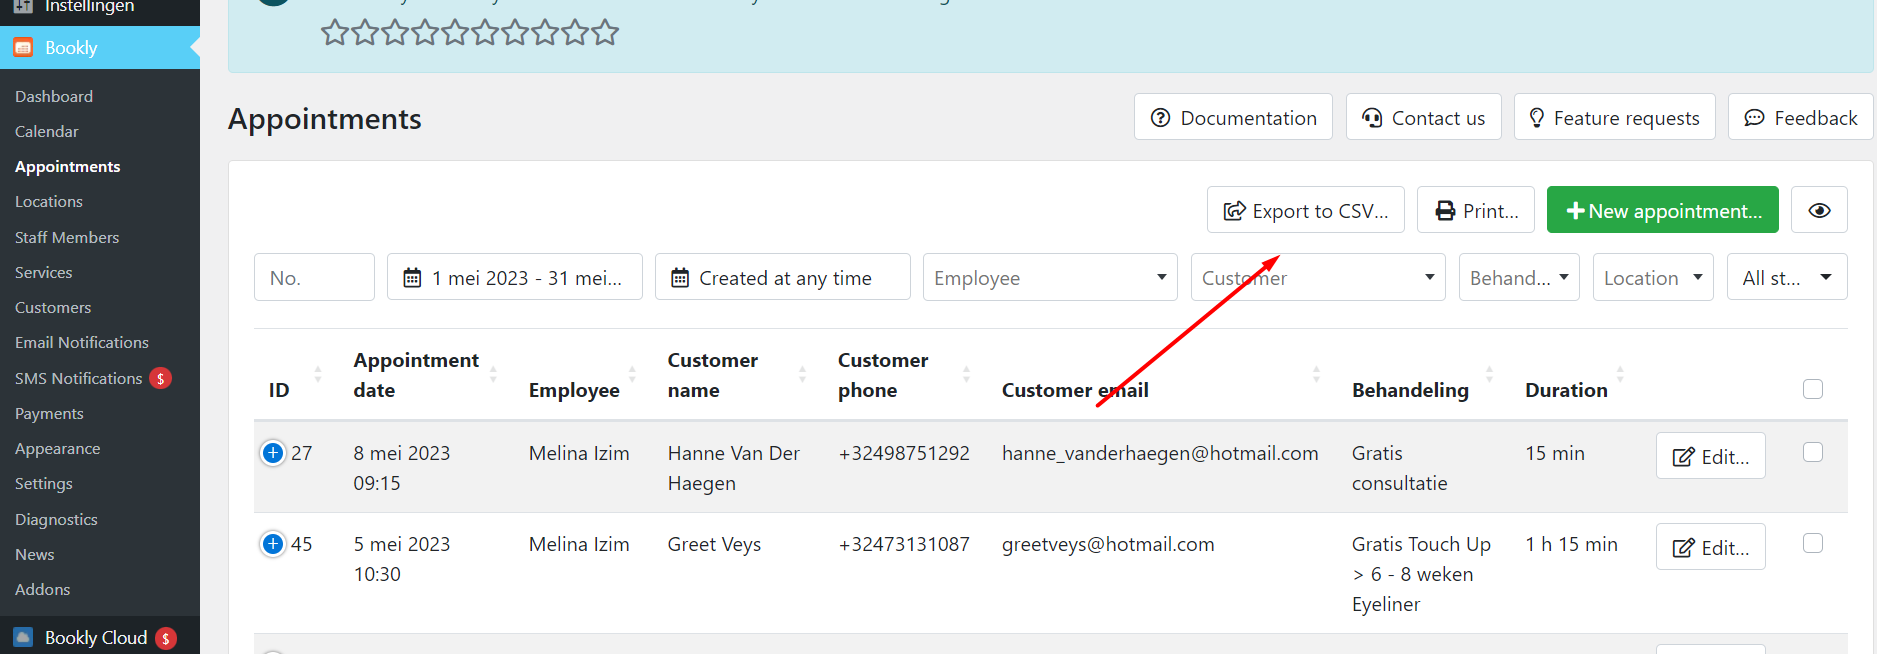Open the Location filter dropdown
Image resolution: width=1877 pixels, height=654 pixels.
[1653, 277]
